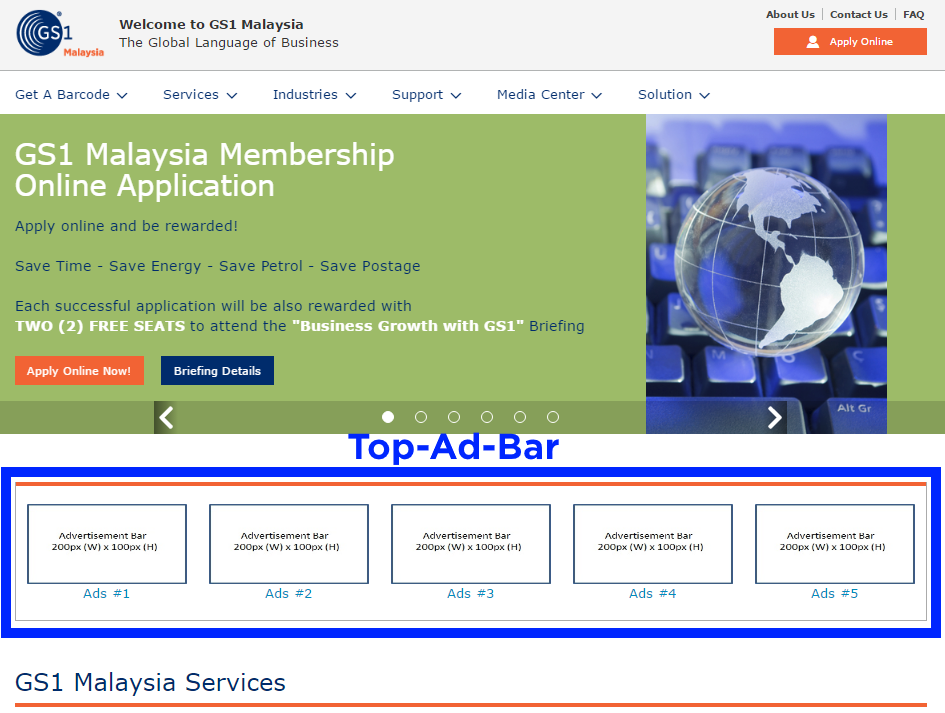Viewport: 945px width, 713px height.
Task: Open the Media Center menu
Action: pyautogui.click(x=549, y=95)
